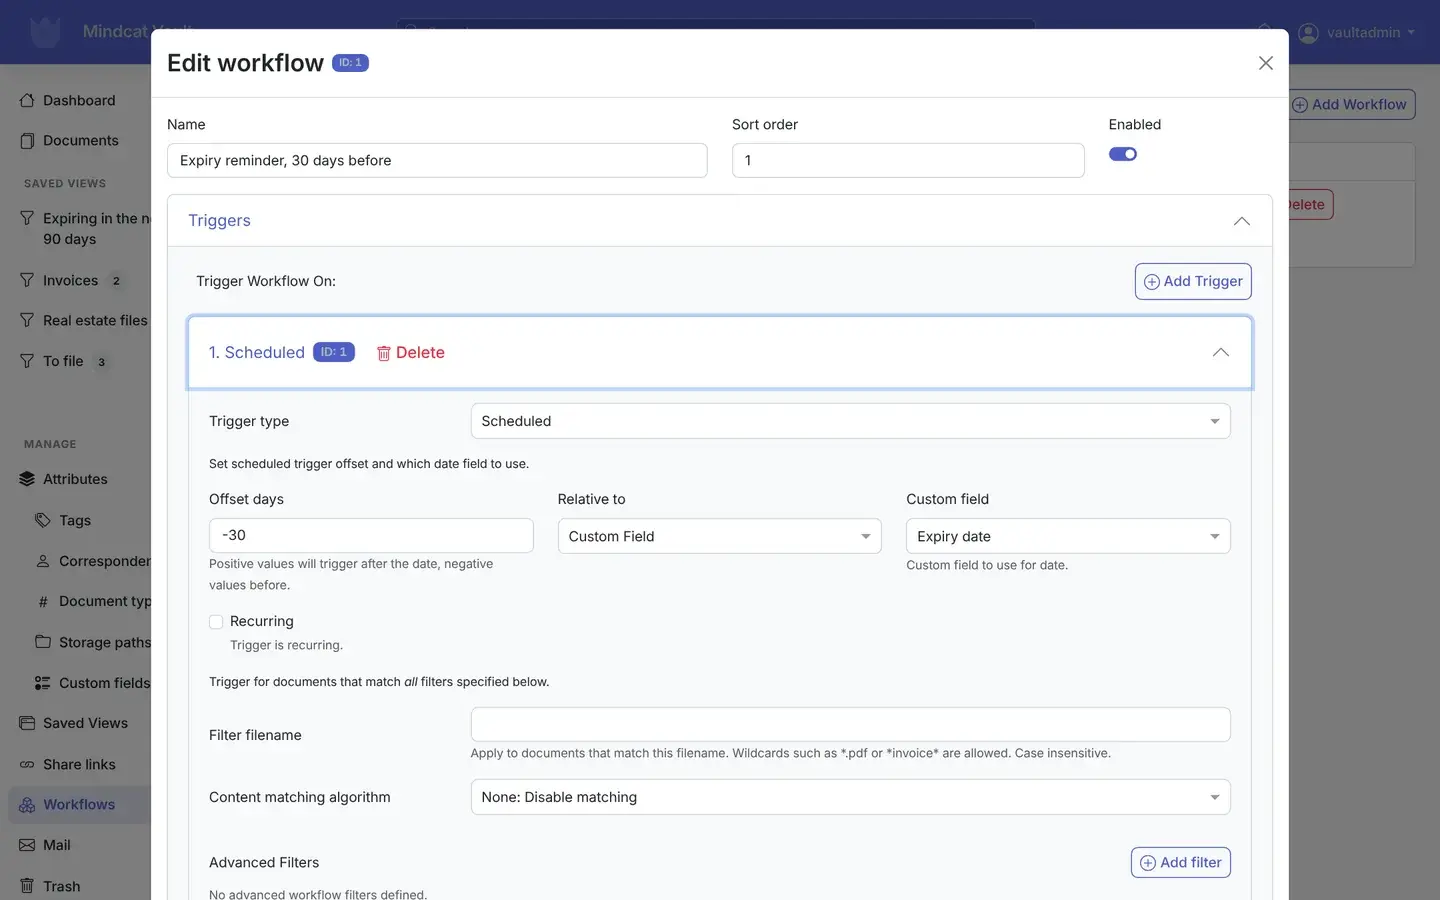Click the Documents sidebar icon
This screenshot has height=900, width=1440.
tap(27, 141)
